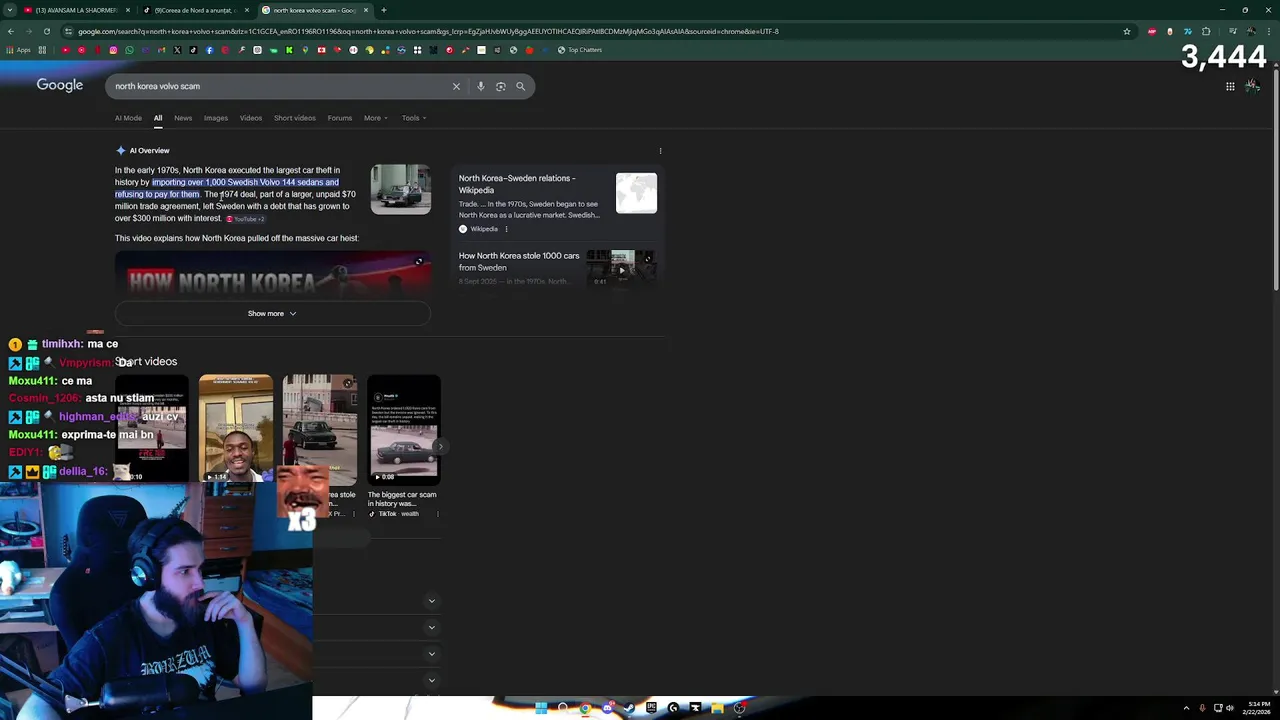Open the Instagram bookmark
The width and height of the screenshot is (1280, 720).
[x=113, y=50]
